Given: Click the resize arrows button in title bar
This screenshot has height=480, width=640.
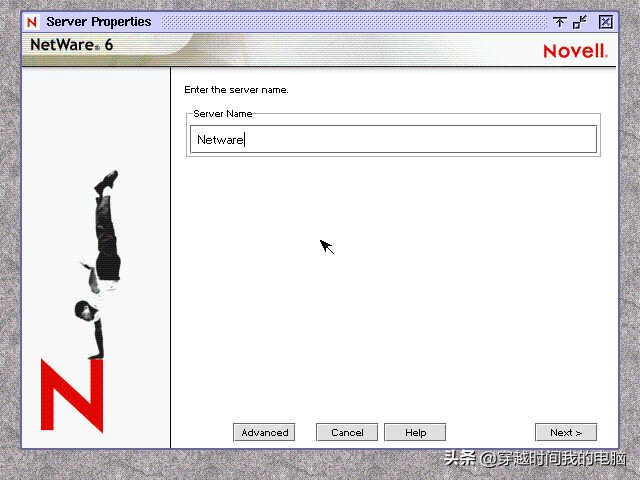Looking at the screenshot, I should click(x=580, y=22).
